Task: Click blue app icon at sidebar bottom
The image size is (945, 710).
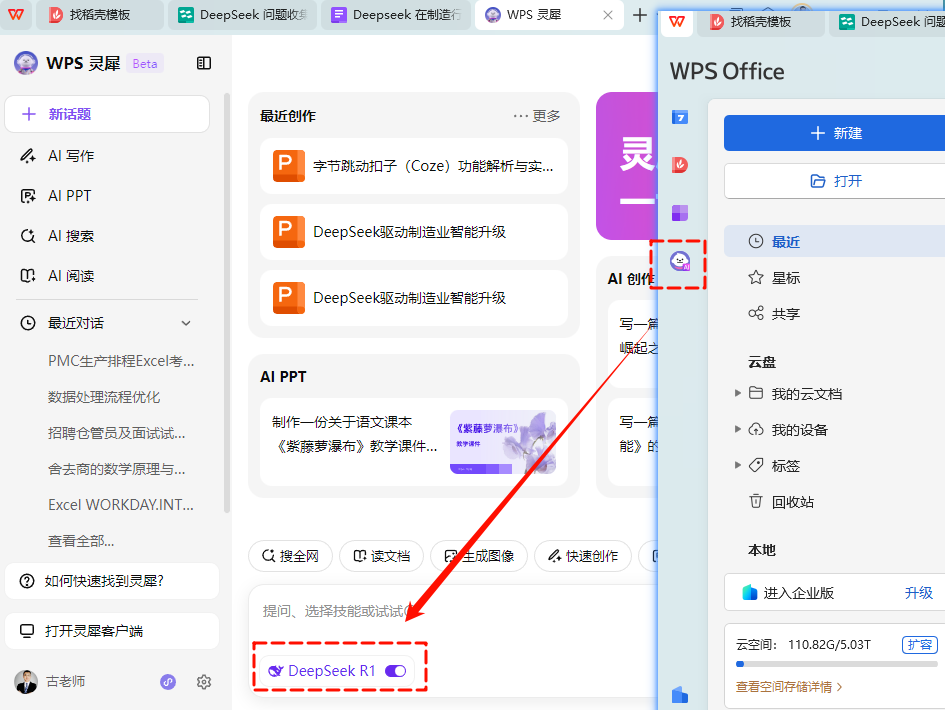Action: pyautogui.click(x=680, y=694)
